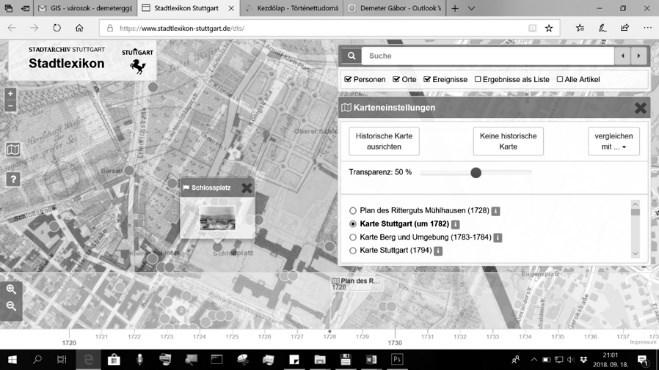Open the tab list chevron

tap(471, 8)
